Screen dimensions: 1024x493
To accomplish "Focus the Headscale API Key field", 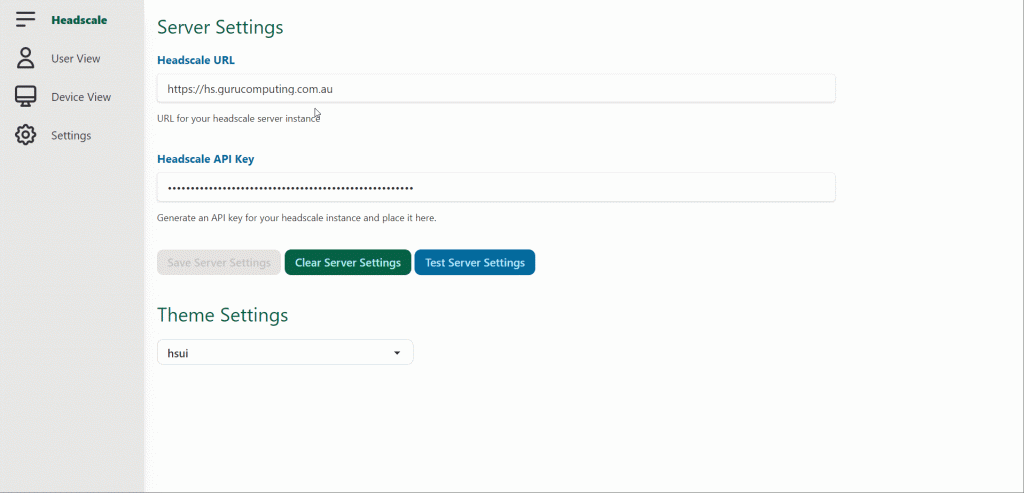I will pos(496,187).
